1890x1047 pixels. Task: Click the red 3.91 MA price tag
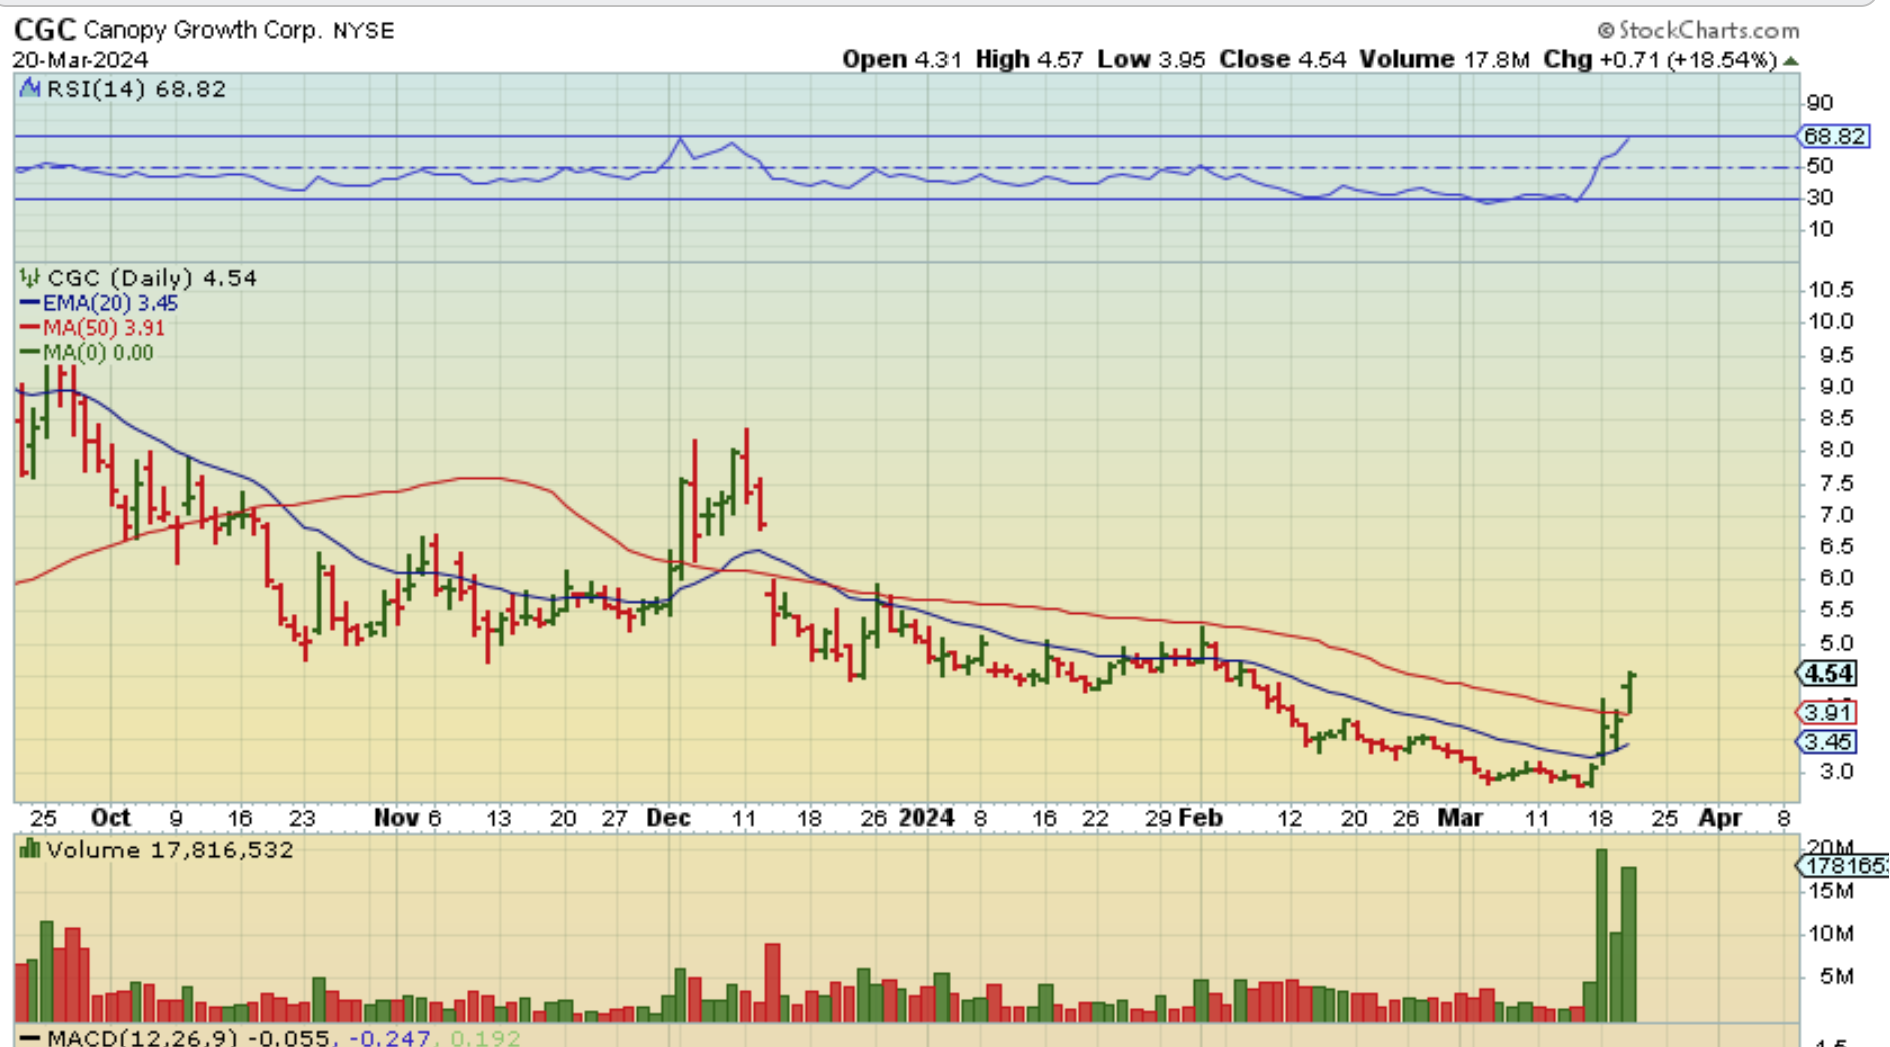point(1827,713)
